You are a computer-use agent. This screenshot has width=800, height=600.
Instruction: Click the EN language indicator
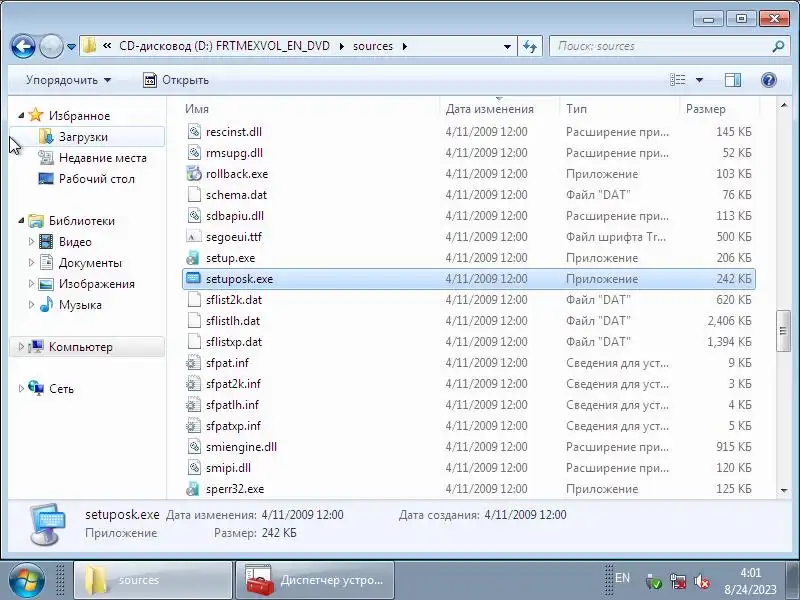[x=622, y=578]
